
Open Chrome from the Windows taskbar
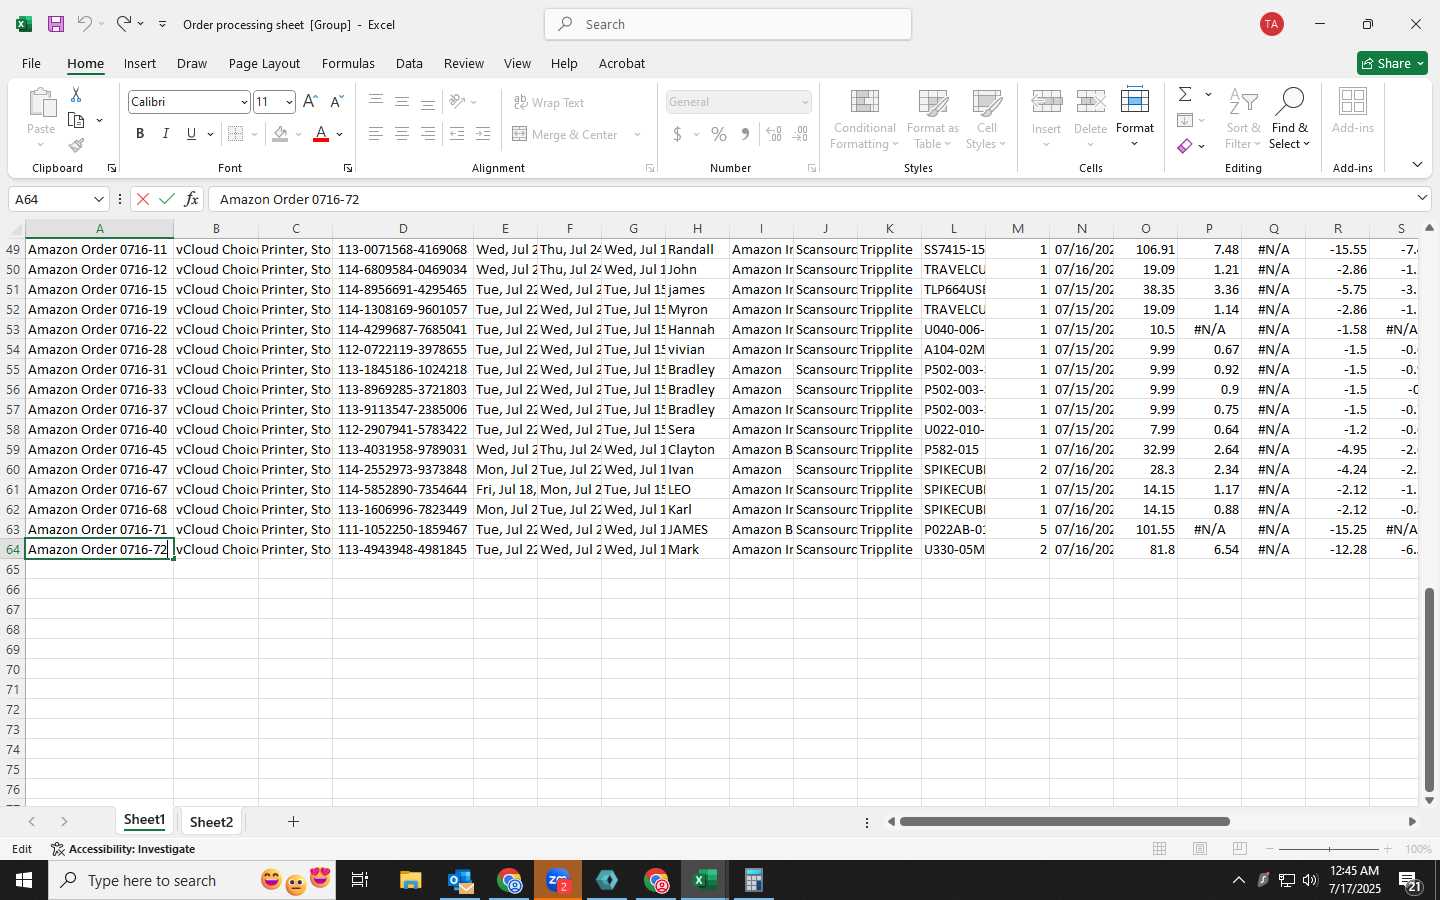point(509,880)
